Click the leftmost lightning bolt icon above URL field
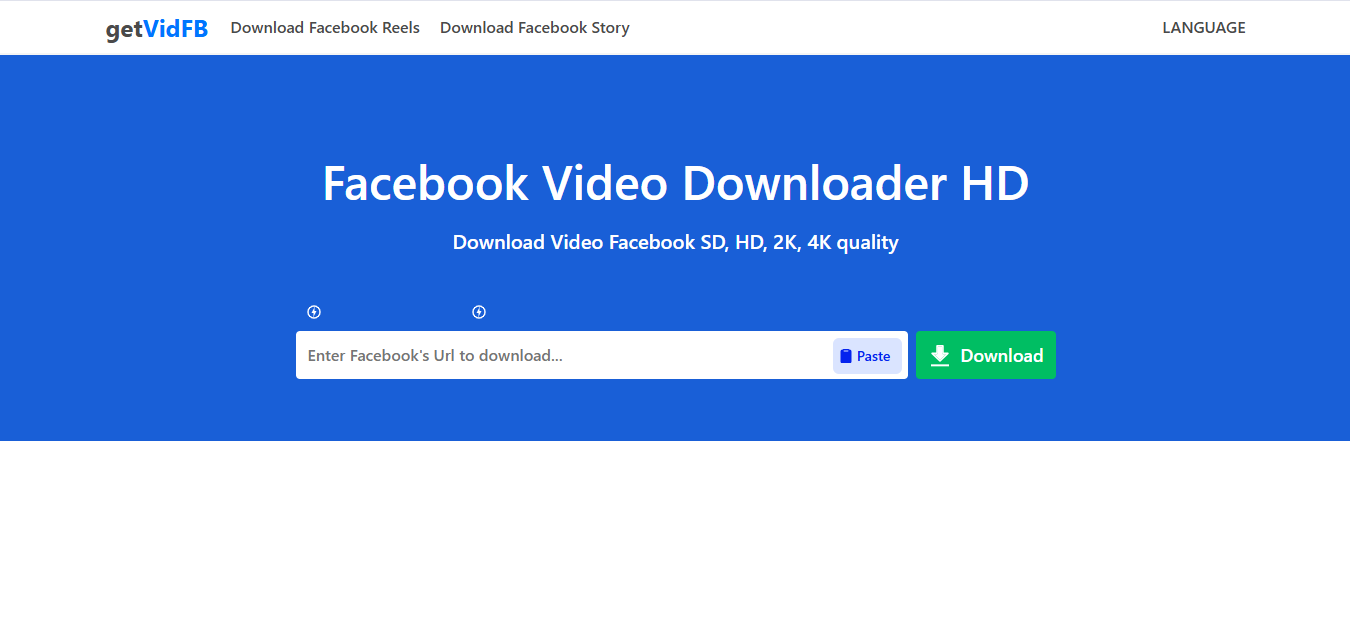This screenshot has height=631, width=1350. [x=314, y=312]
